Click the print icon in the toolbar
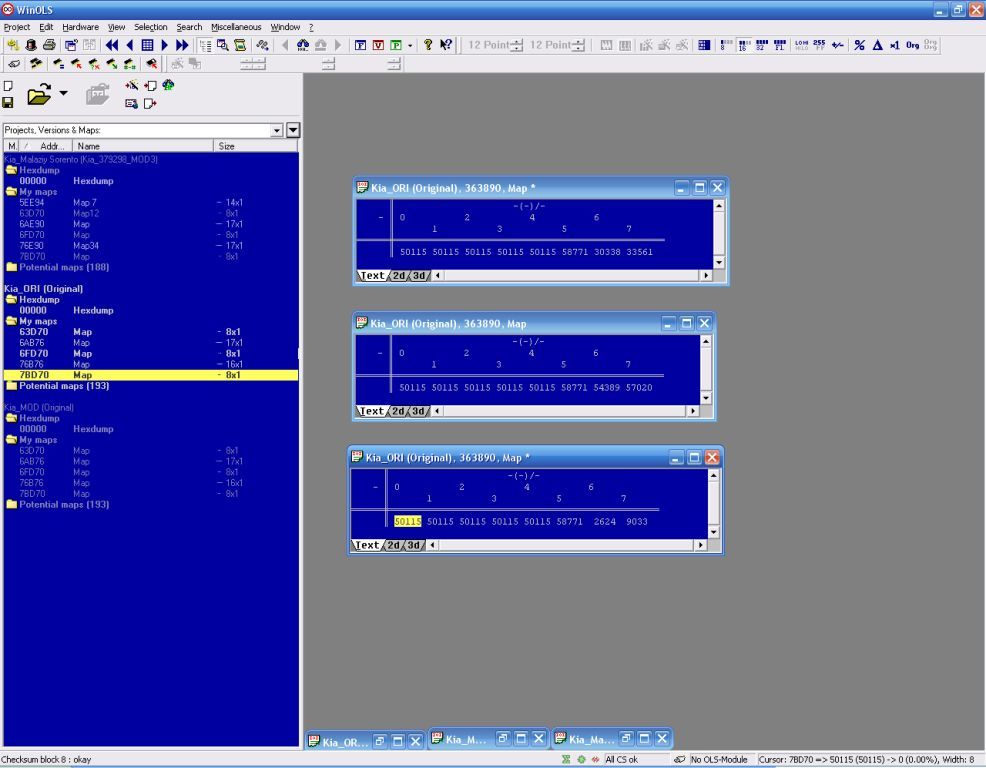 point(49,45)
